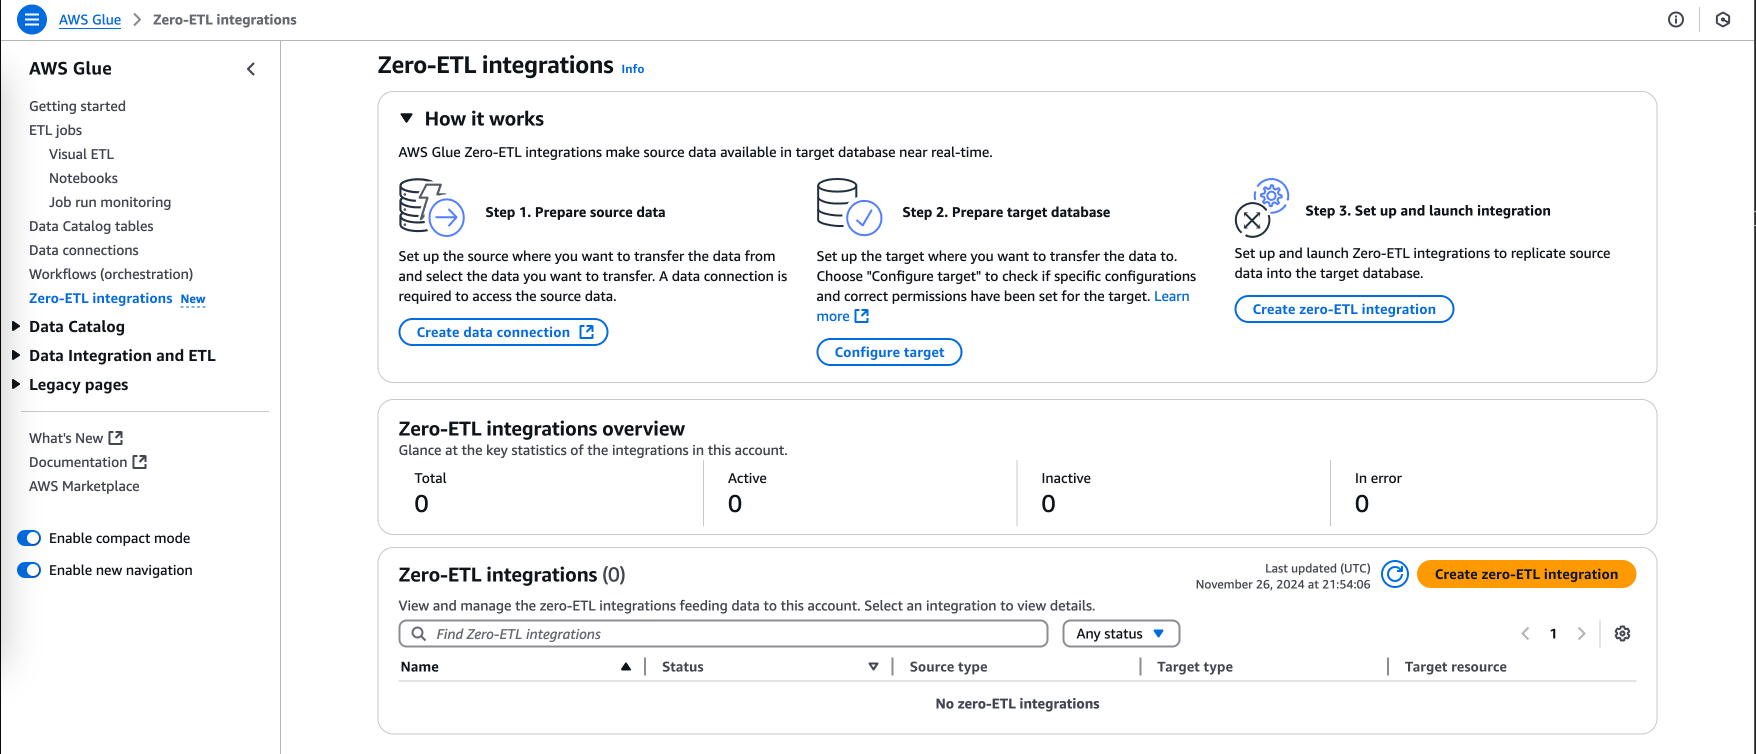
Task: Click the Source type column header
Action: pyautogui.click(x=948, y=667)
